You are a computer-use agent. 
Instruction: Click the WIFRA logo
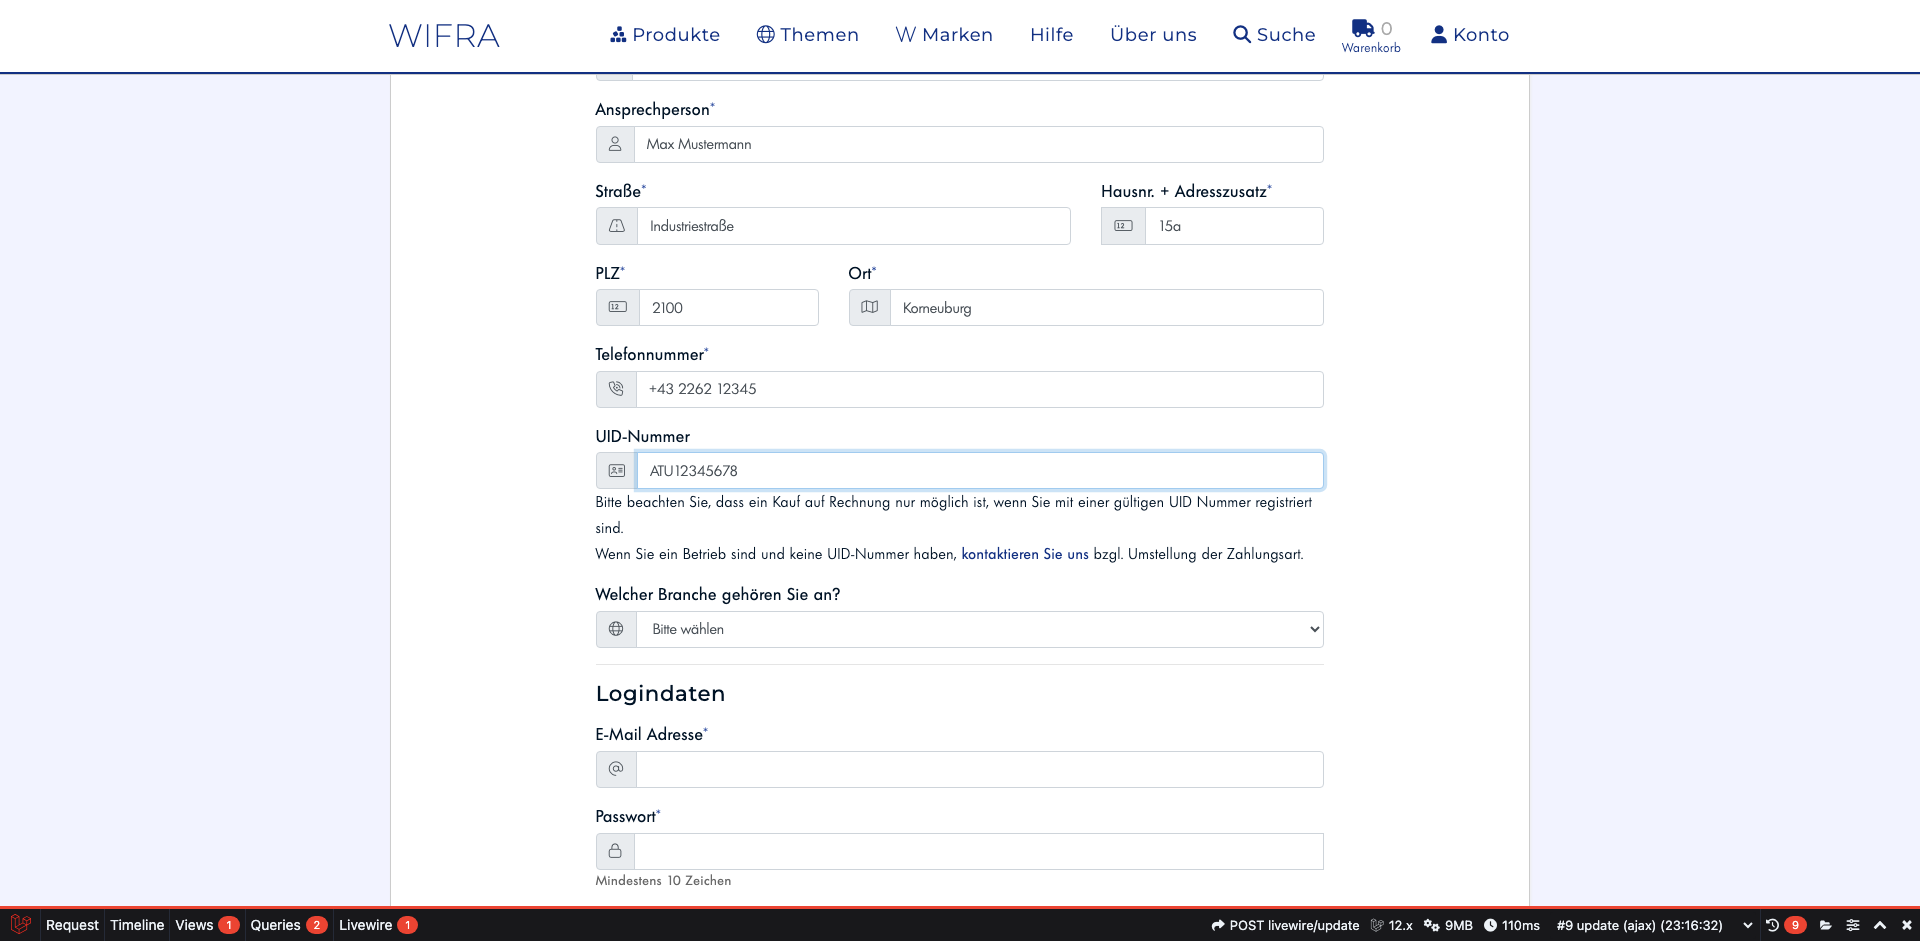pyautogui.click(x=444, y=36)
